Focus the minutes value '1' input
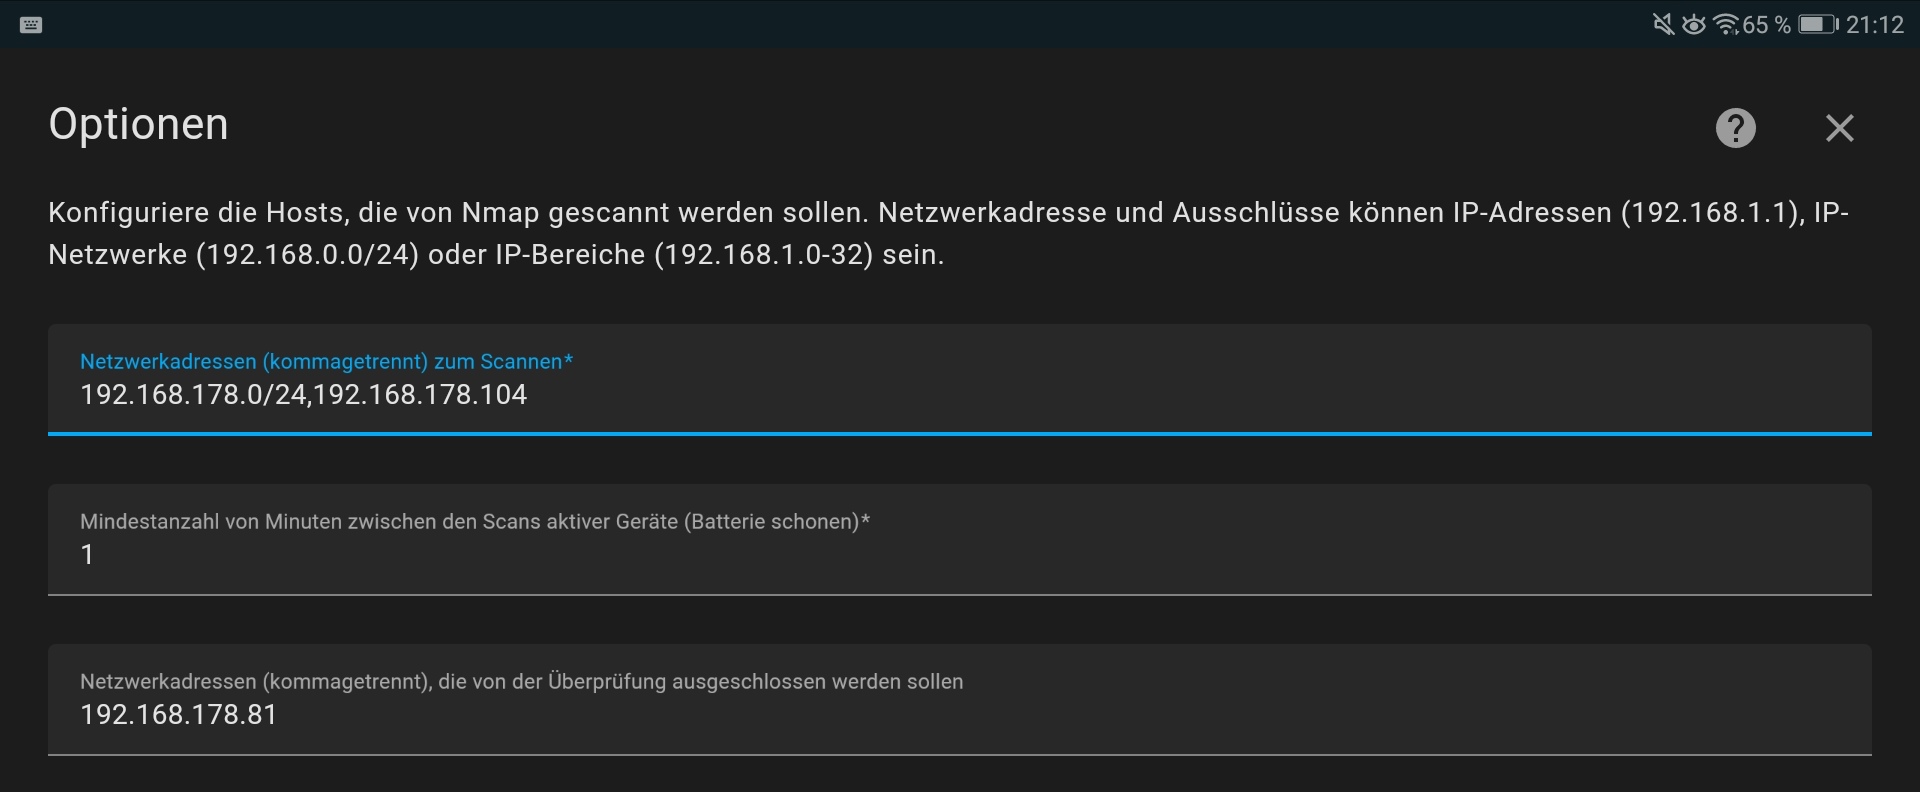1920x792 pixels. 88,555
